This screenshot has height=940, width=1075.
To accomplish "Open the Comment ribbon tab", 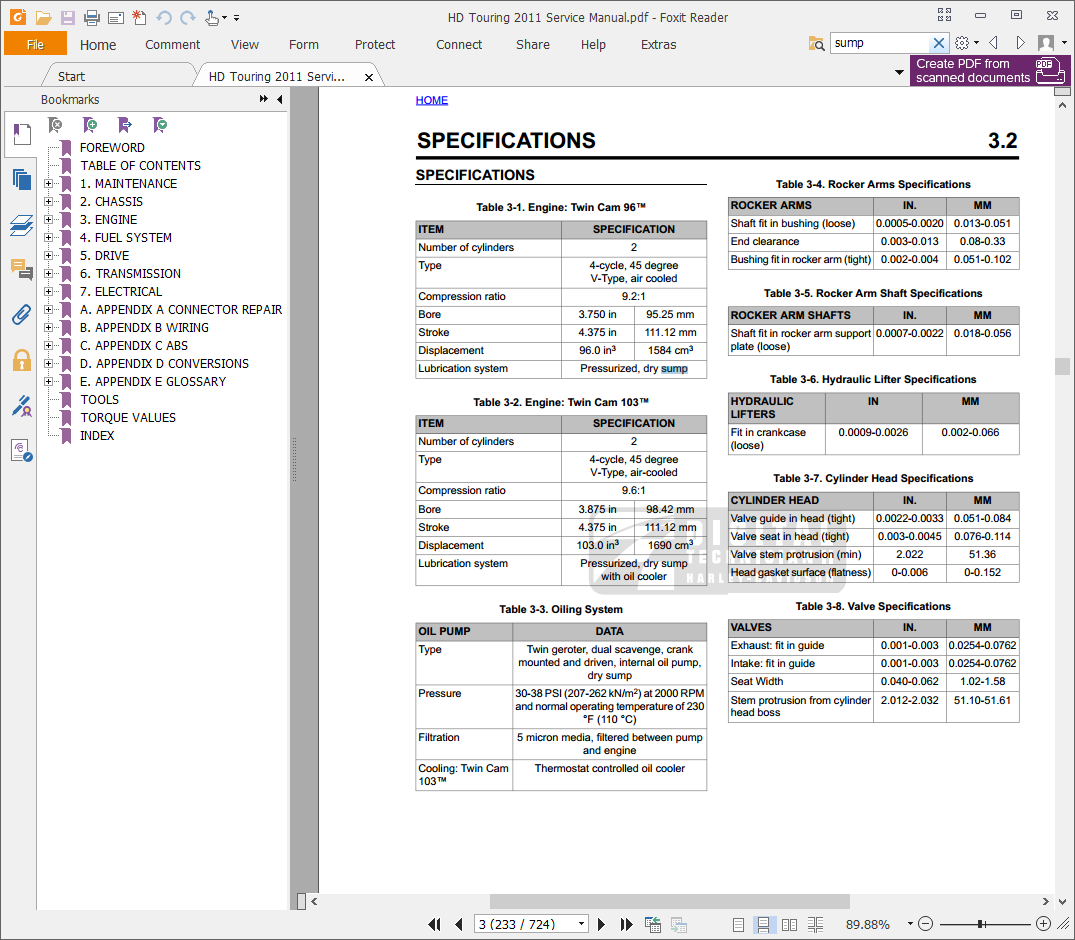I will click(172, 44).
